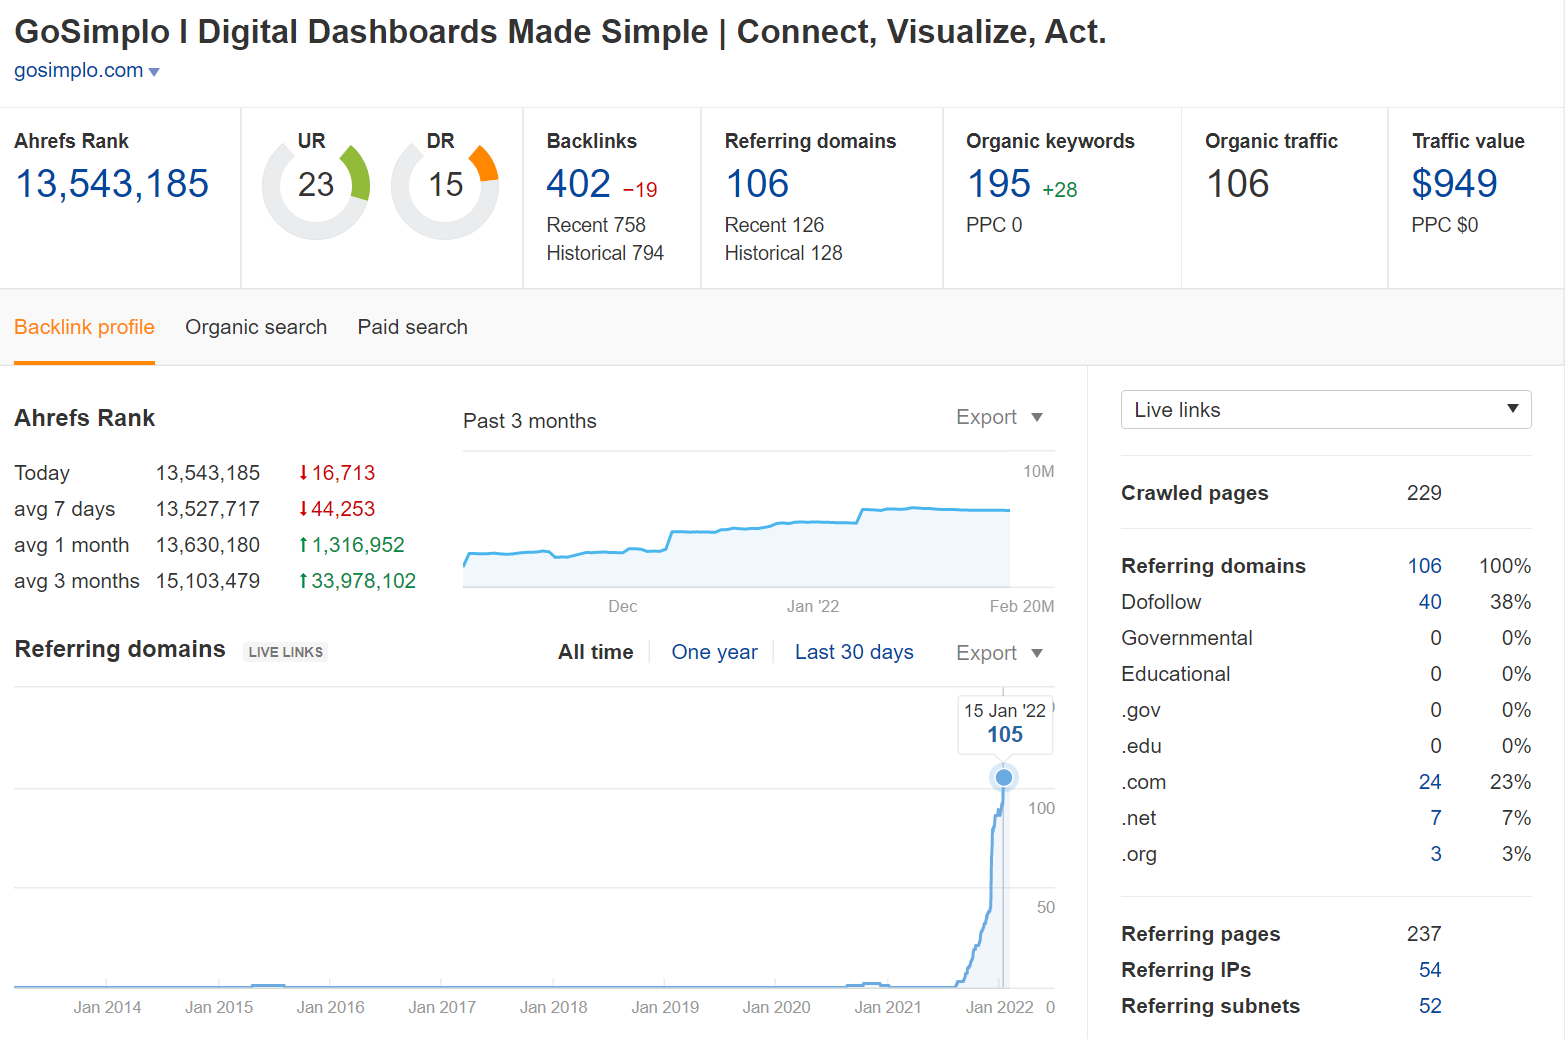Image resolution: width=1567 pixels, height=1039 pixels.
Task: Click the Referring pages value 237
Action: coord(1424,934)
